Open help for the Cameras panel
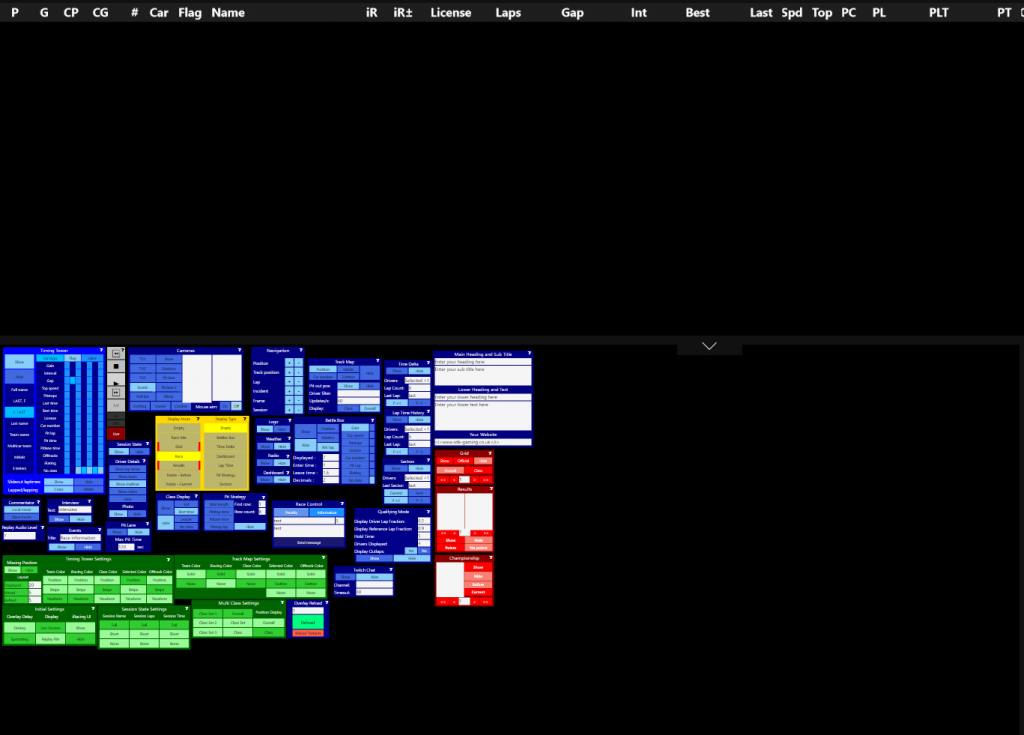Image resolution: width=1024 pixels, height=735 pixels. pyautogui.click(x=240, y=351)
